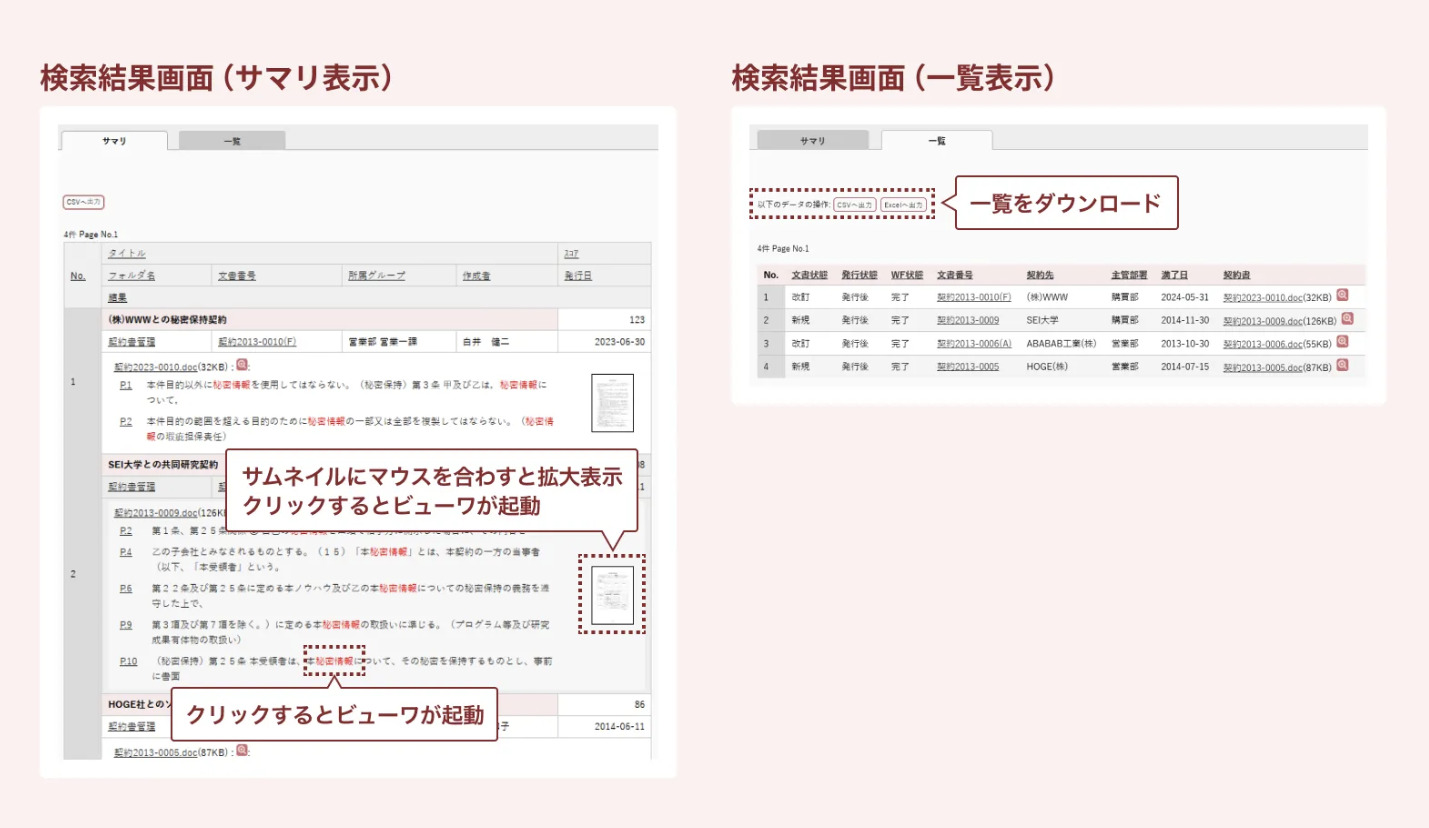Sort by WF状態 column header

pos(907,274)
